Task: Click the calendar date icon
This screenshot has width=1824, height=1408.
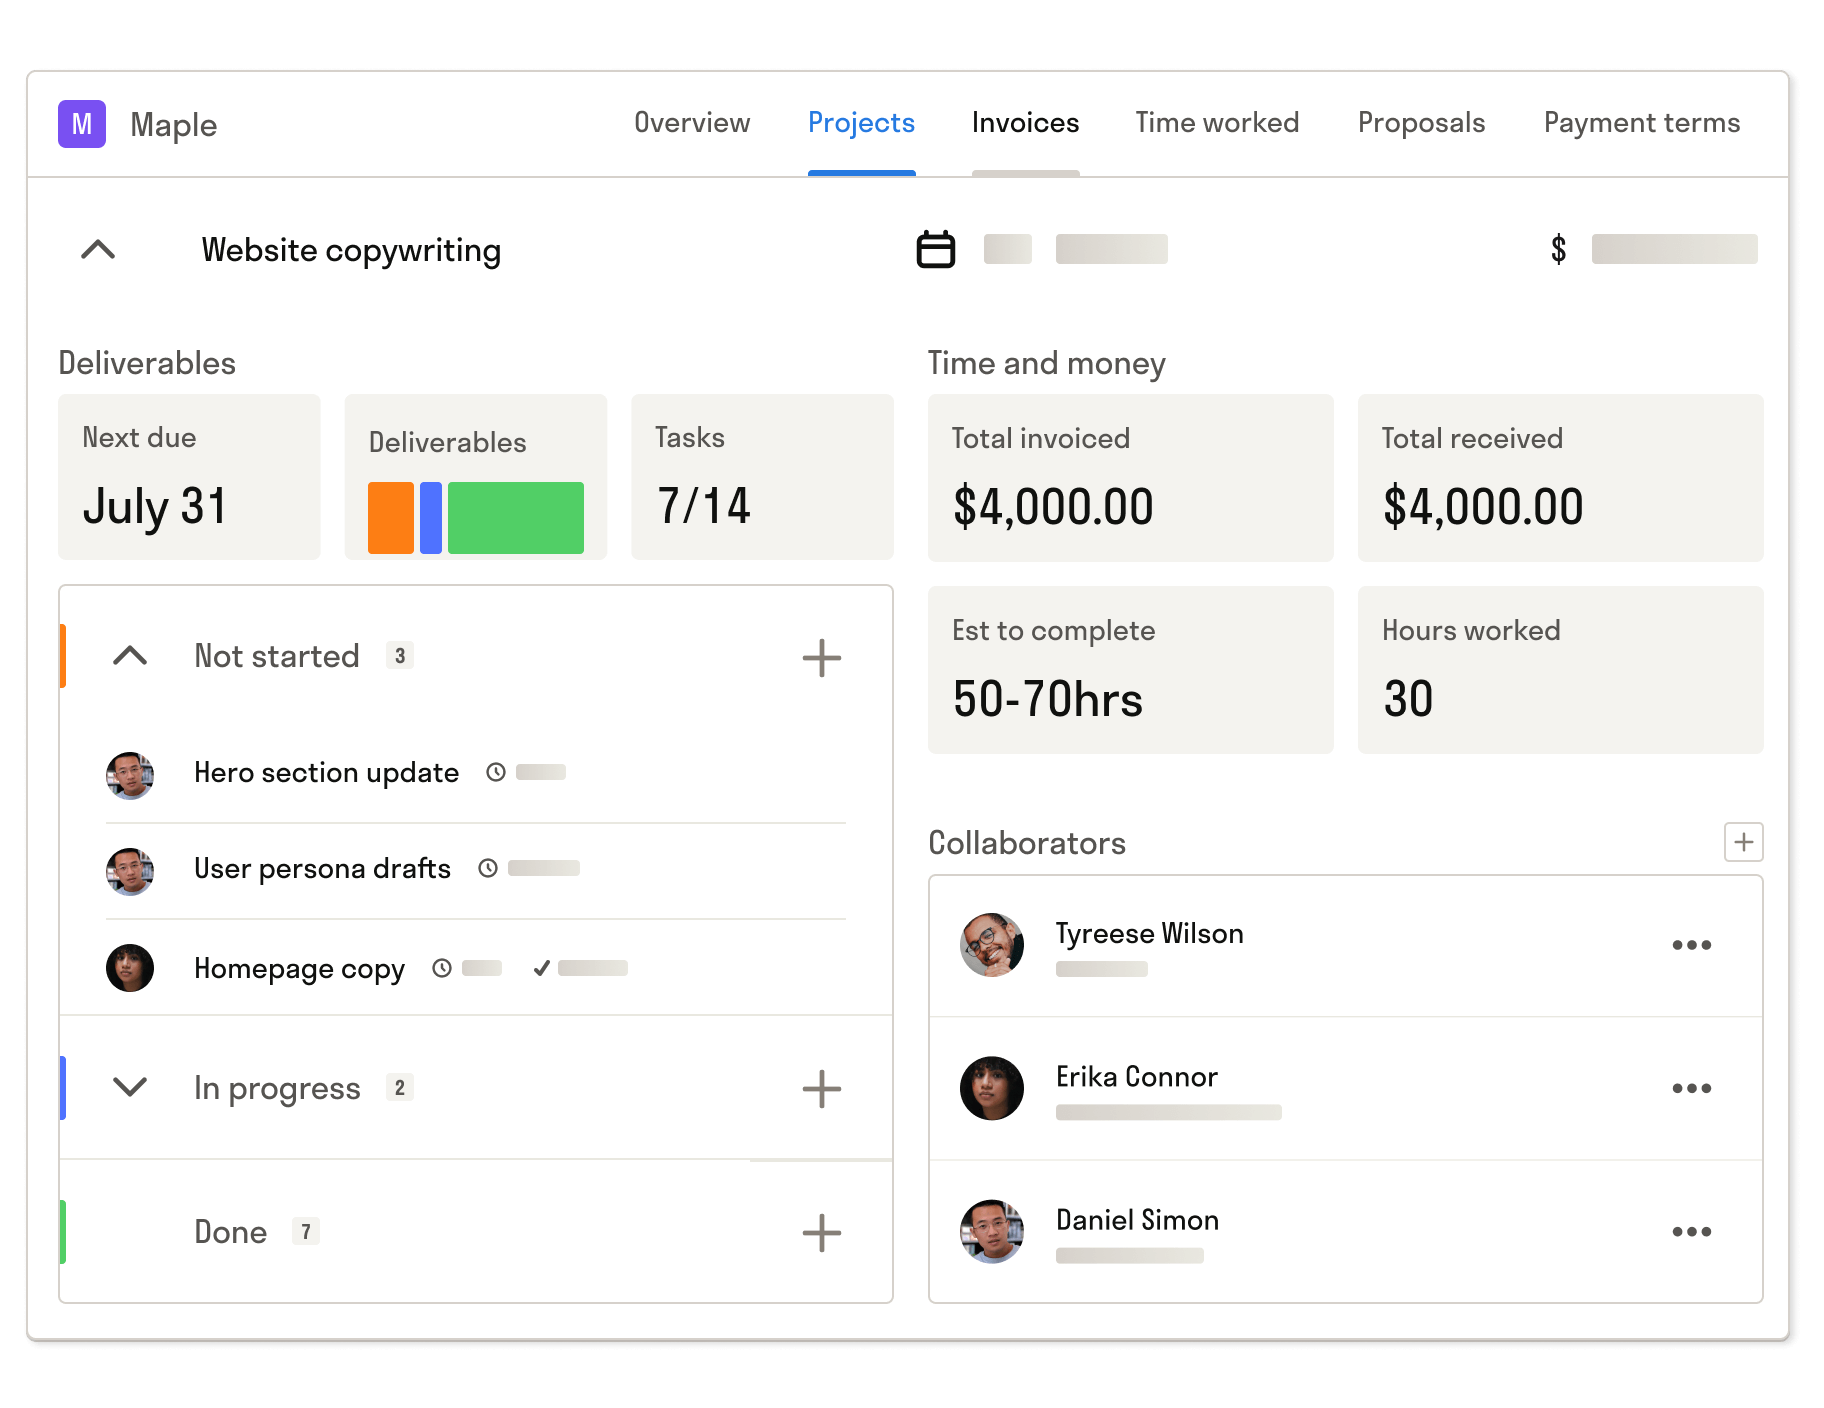Action: pyautogui.click(x=936, y=249)
